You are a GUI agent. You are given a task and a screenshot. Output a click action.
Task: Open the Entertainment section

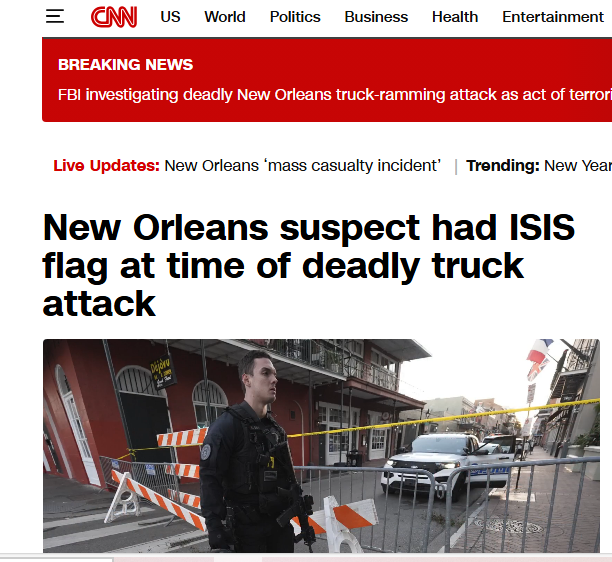click(553, 17)
